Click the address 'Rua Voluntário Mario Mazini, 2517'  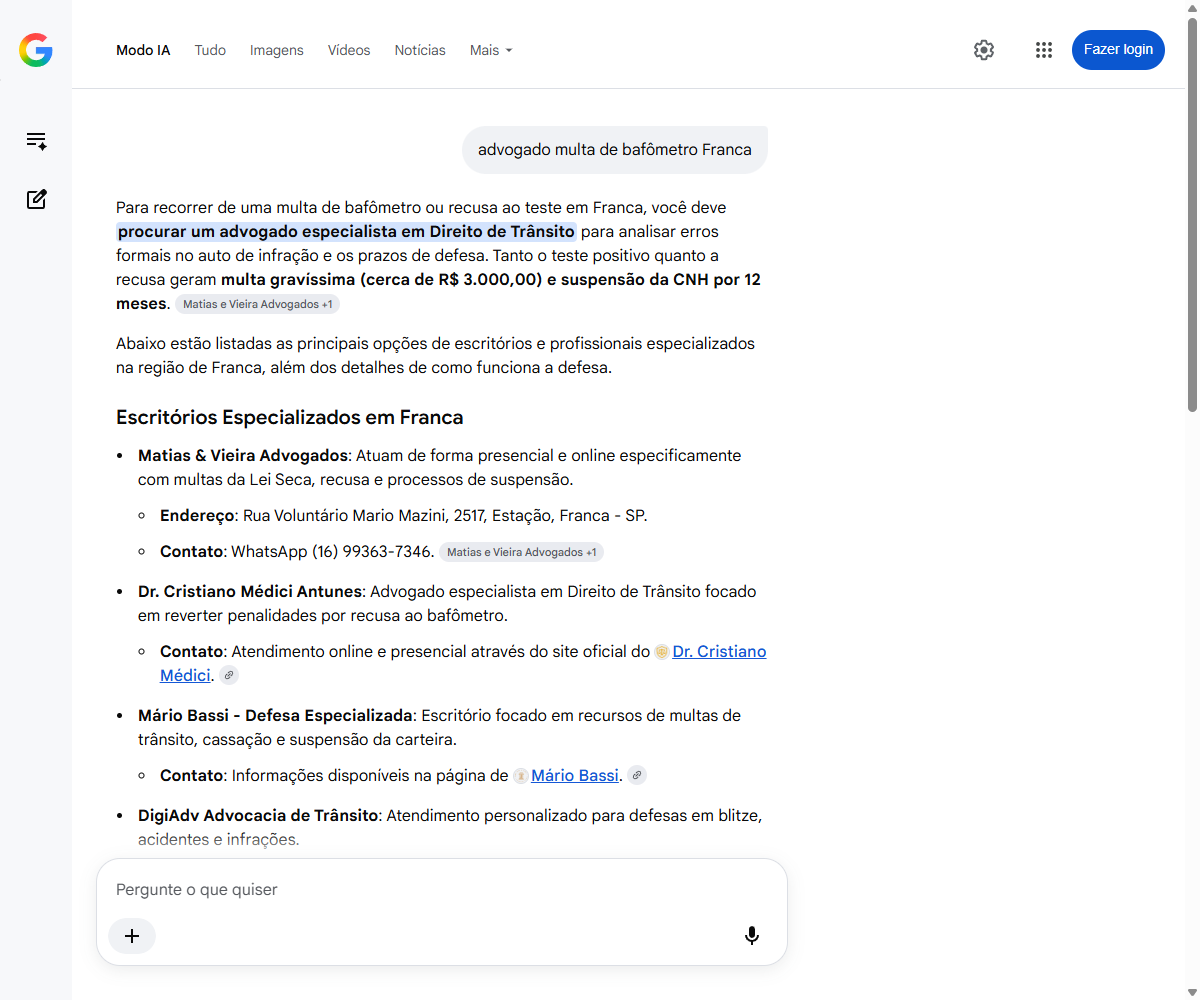365,515
